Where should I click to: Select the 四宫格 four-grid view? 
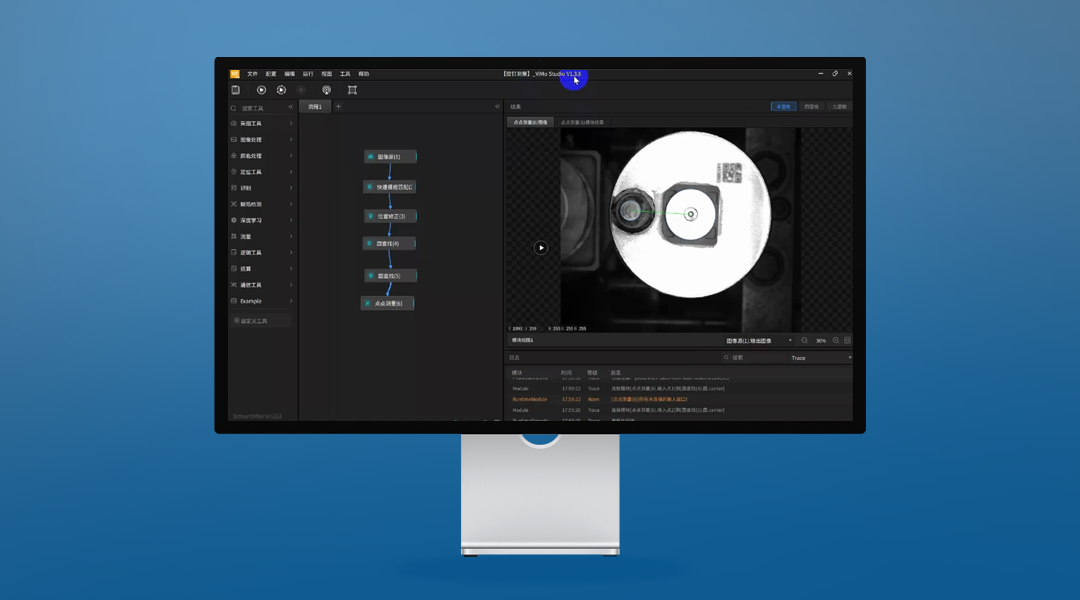[x=811, y=107]
